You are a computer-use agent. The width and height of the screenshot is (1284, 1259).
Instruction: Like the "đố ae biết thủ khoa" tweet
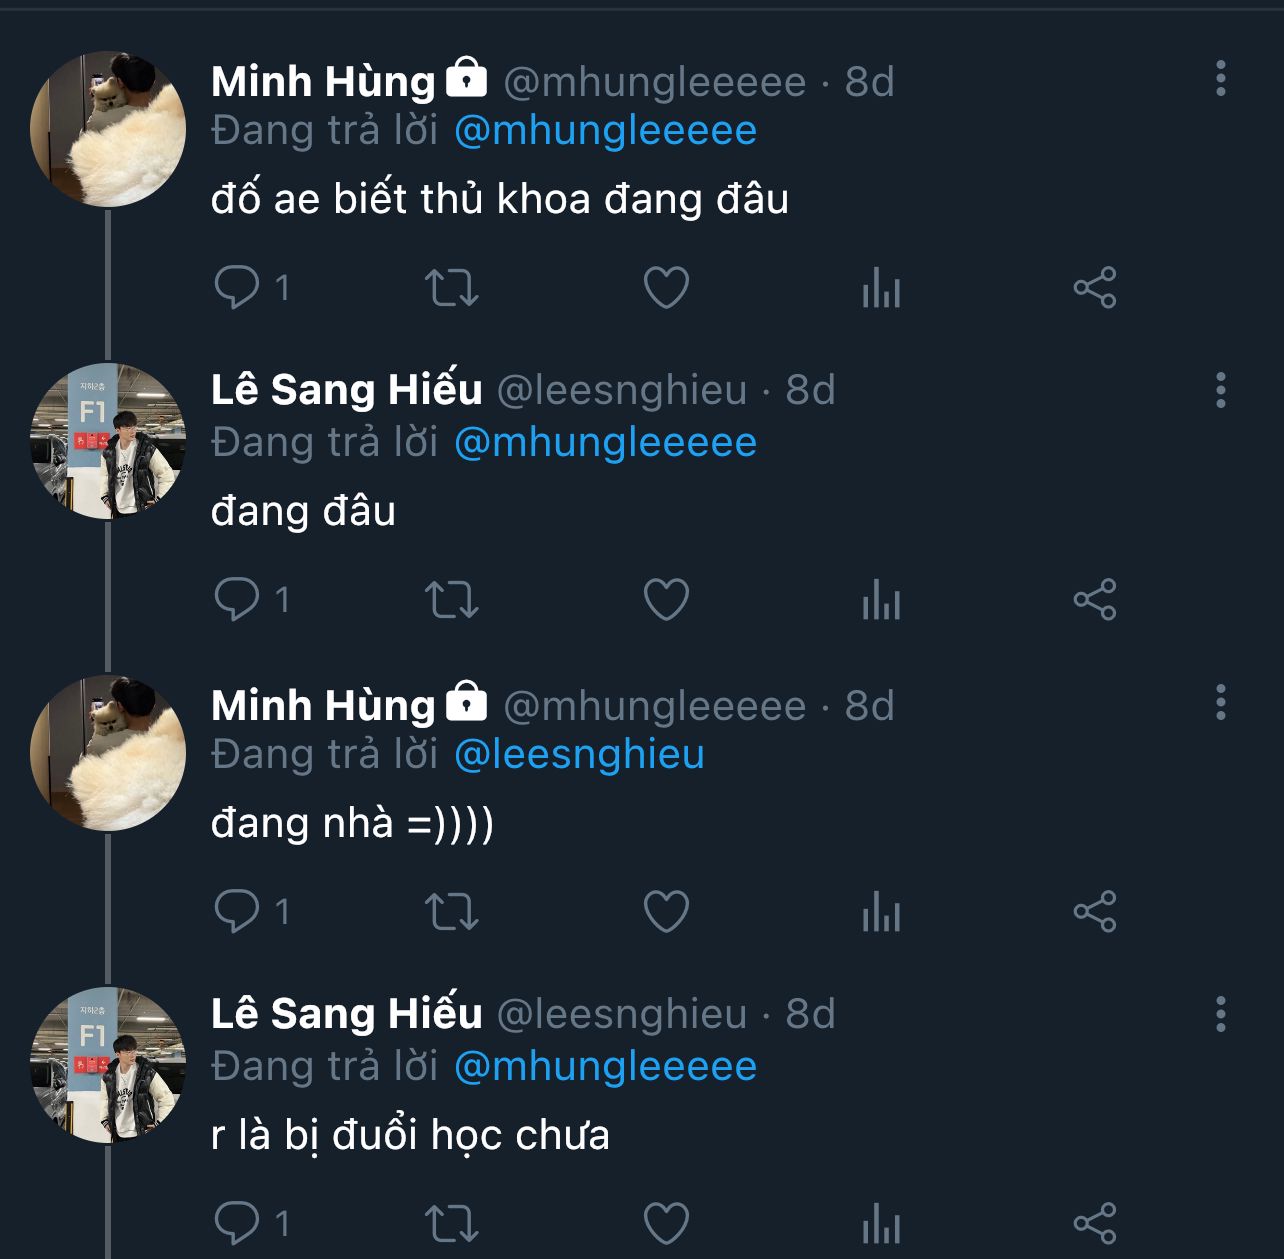pos(666,288)
